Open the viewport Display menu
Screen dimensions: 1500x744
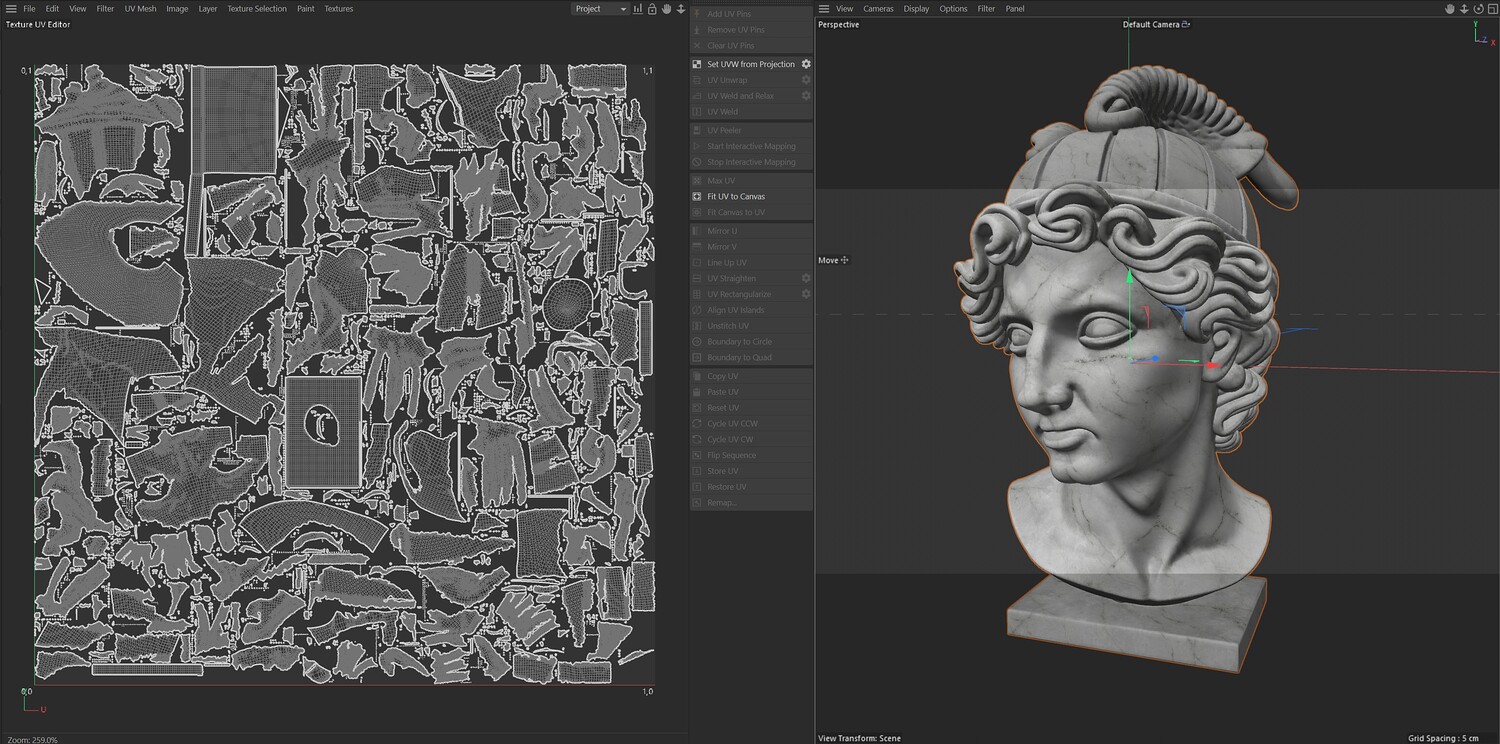[916, 9]
